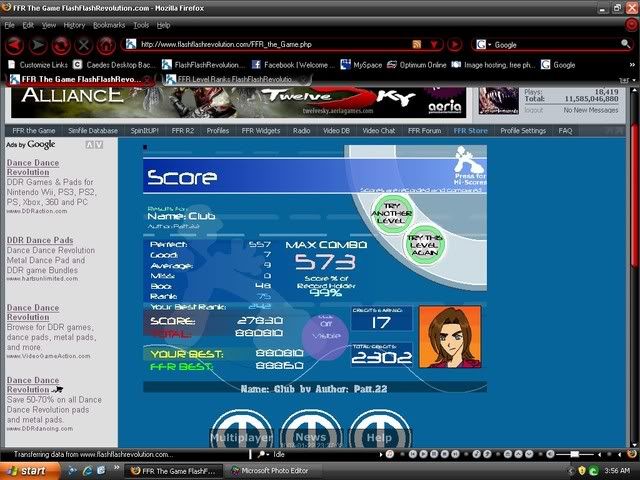This screenshot has height=480, width=640.
Task: Switch to the FFR Level Ranks tab
Action: point(232,78)
